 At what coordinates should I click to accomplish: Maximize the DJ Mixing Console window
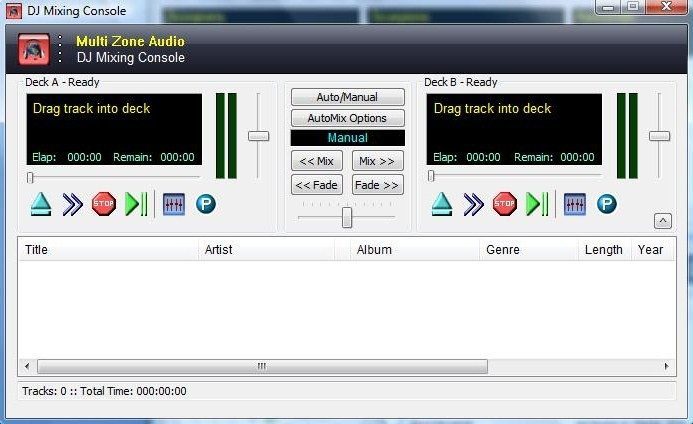[633, 7]
